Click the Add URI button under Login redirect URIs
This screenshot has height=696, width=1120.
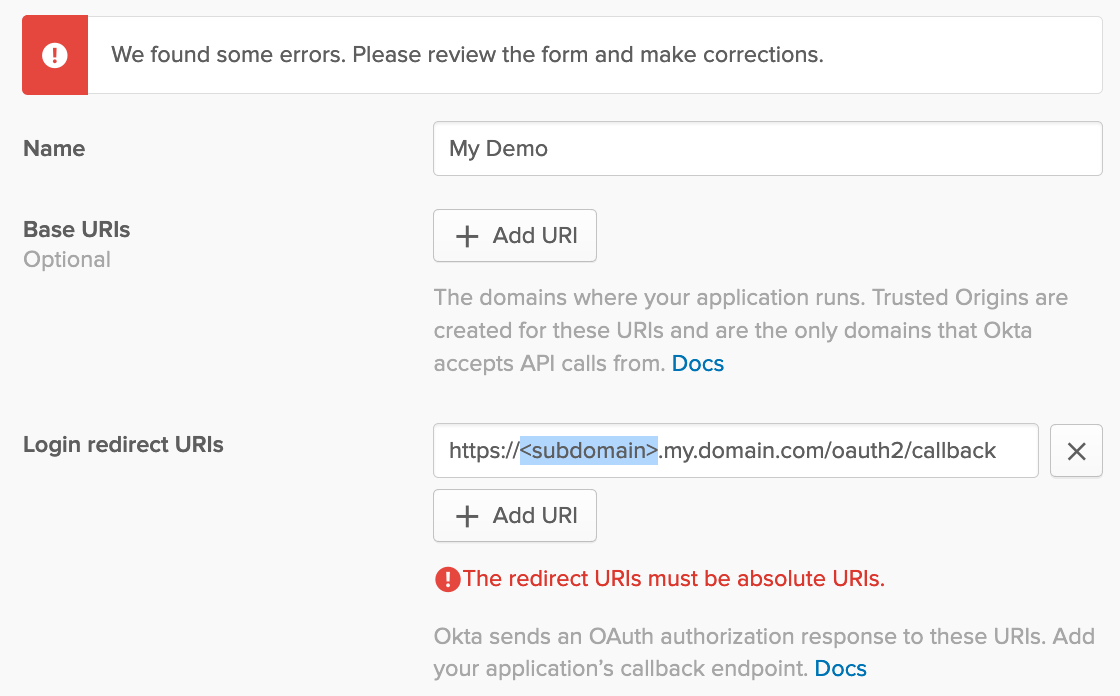pos(514,515)
